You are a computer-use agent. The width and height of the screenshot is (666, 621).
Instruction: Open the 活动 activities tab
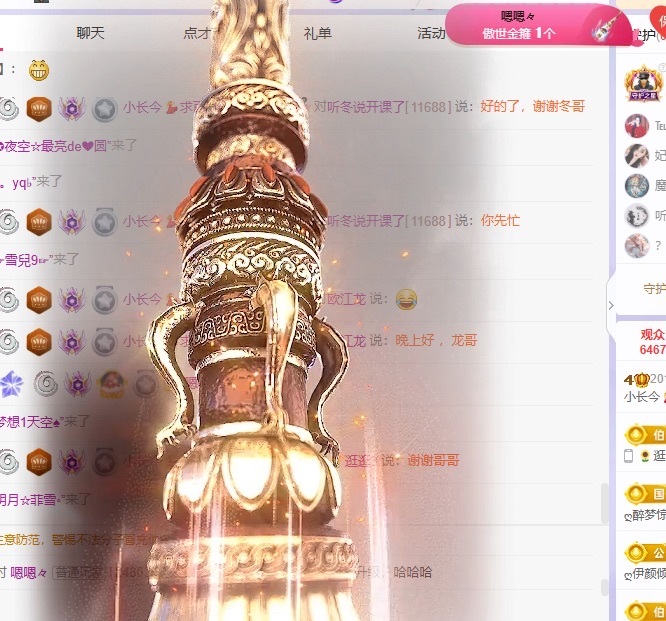(431, 33)
